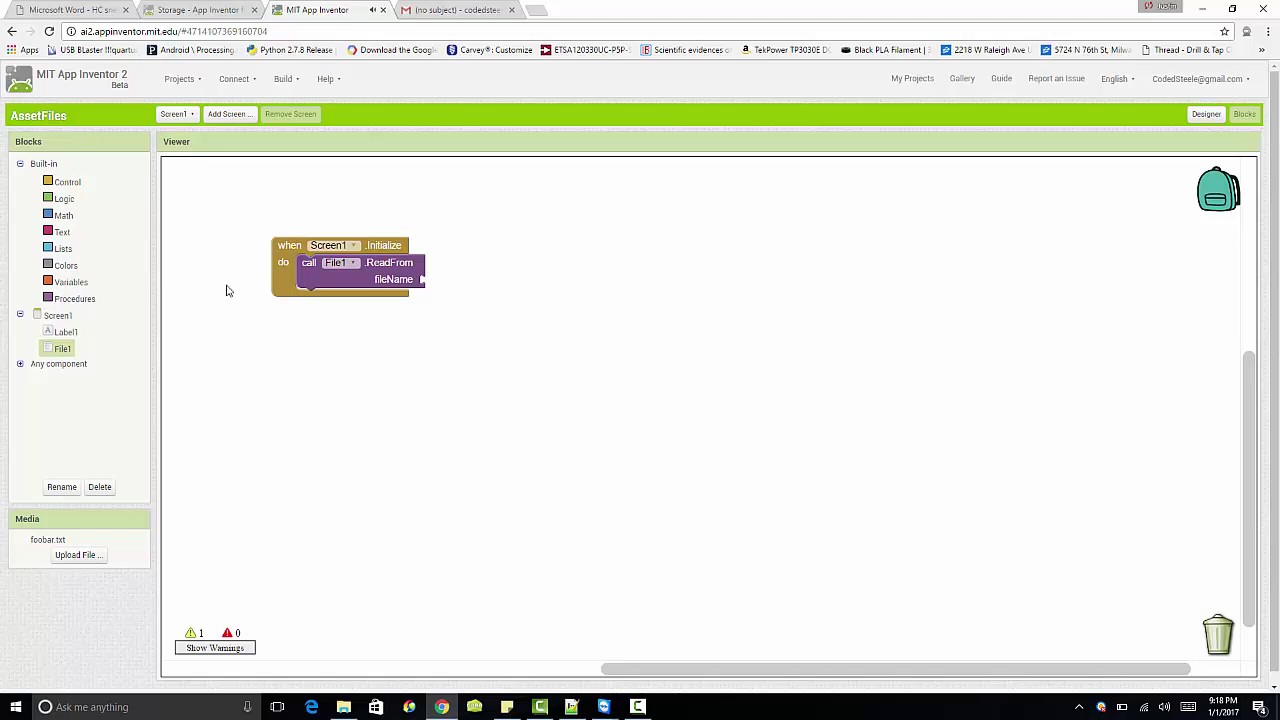
Task: Reload the page
Action: pyautogui.click(x=48, y=31)
